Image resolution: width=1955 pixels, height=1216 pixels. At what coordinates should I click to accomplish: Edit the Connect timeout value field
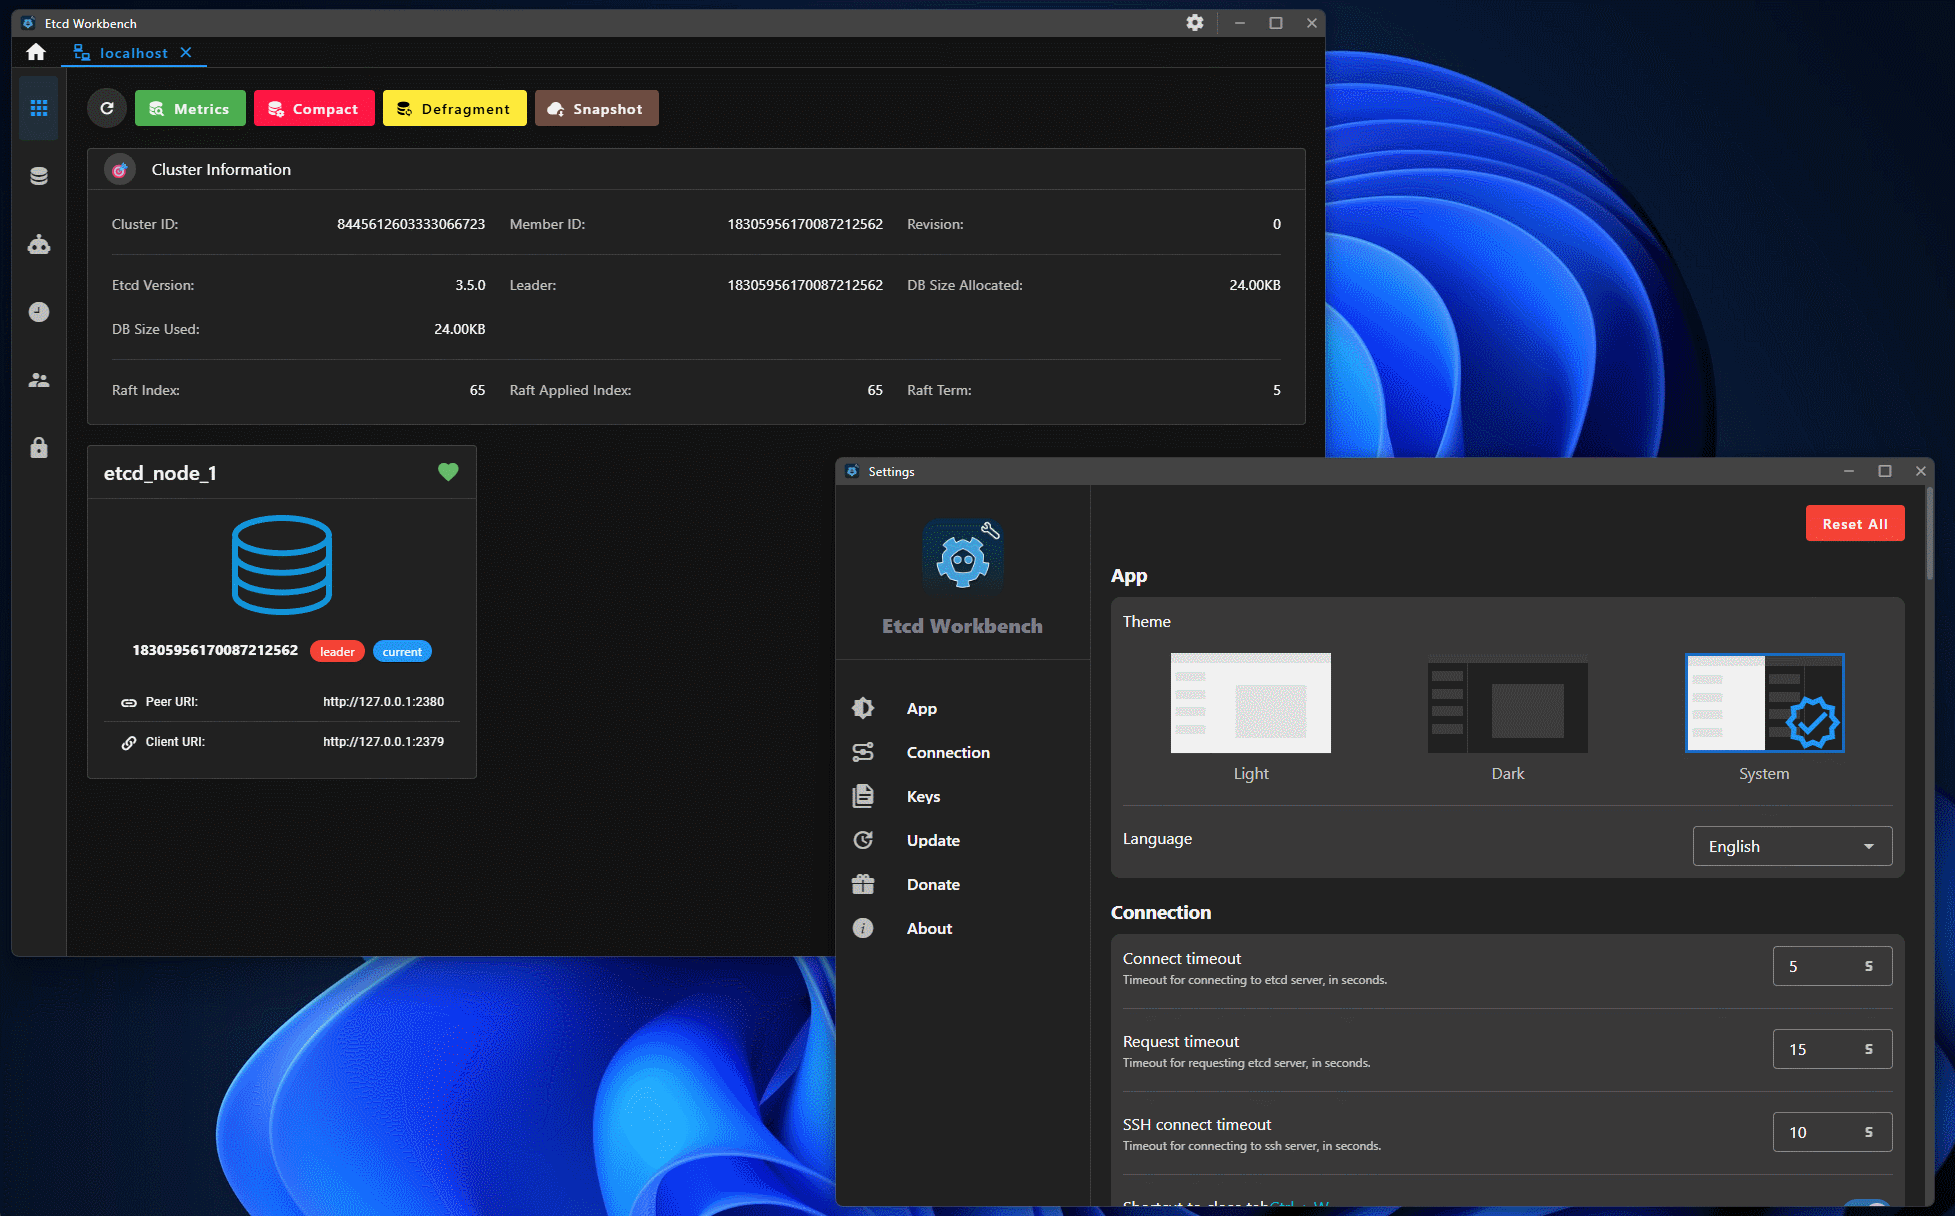[x=1832, y=966]
